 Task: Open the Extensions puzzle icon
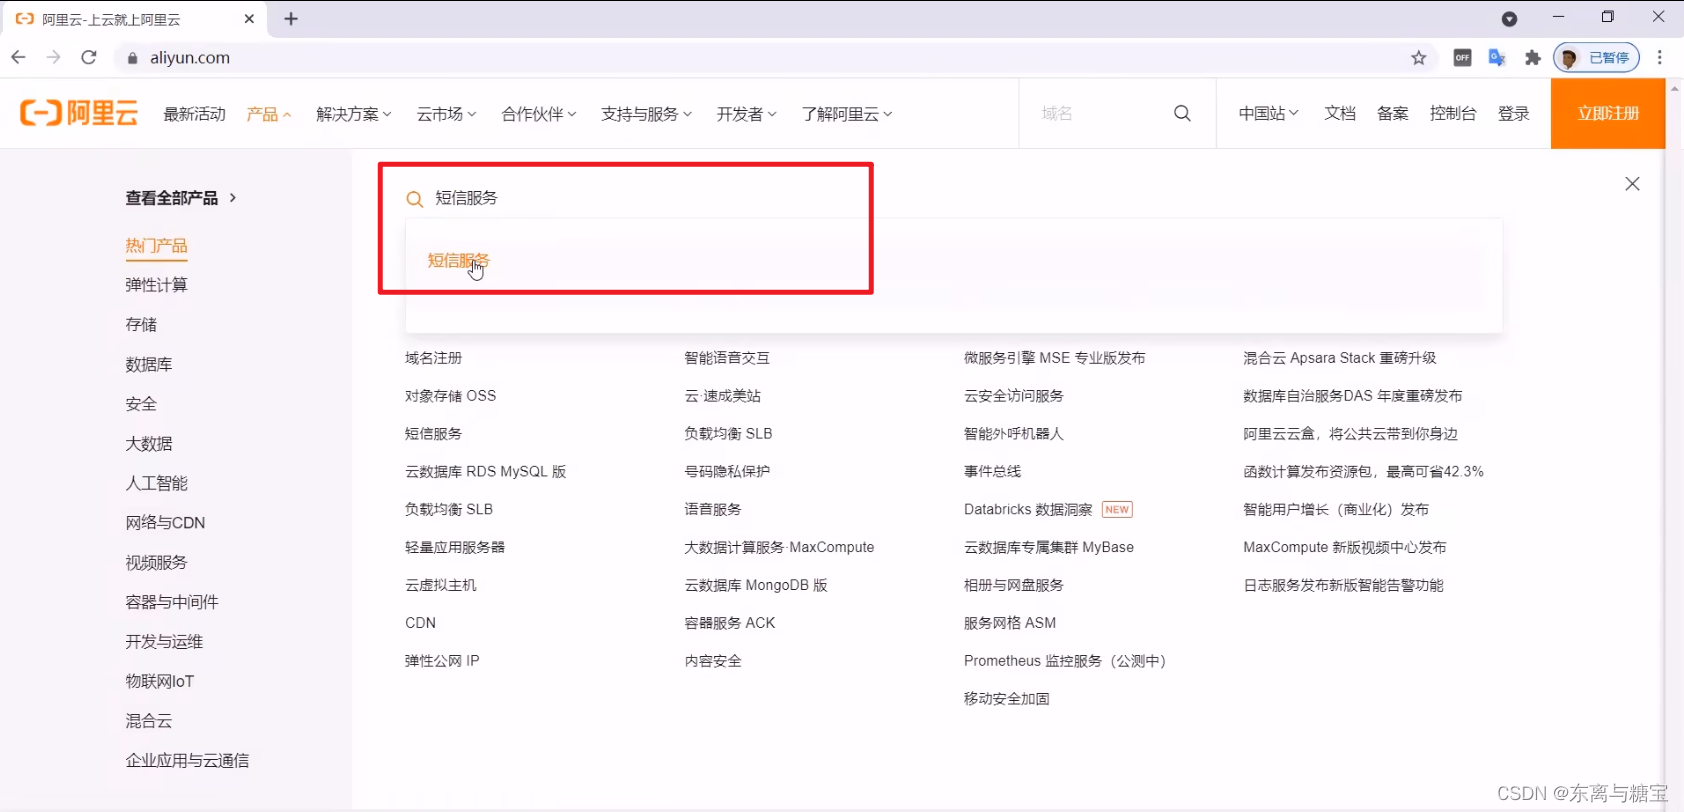pyautogui.click(x=1532, y=58)
